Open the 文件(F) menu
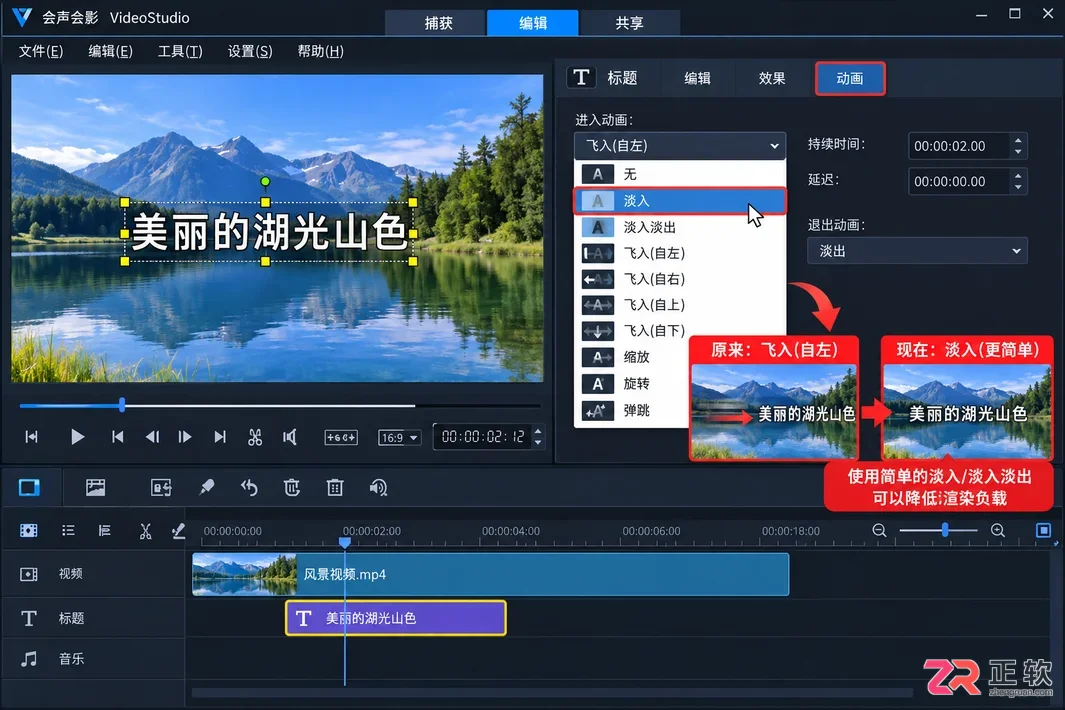The height and width of the screenshot is (710, 1065). pos(41,51)
